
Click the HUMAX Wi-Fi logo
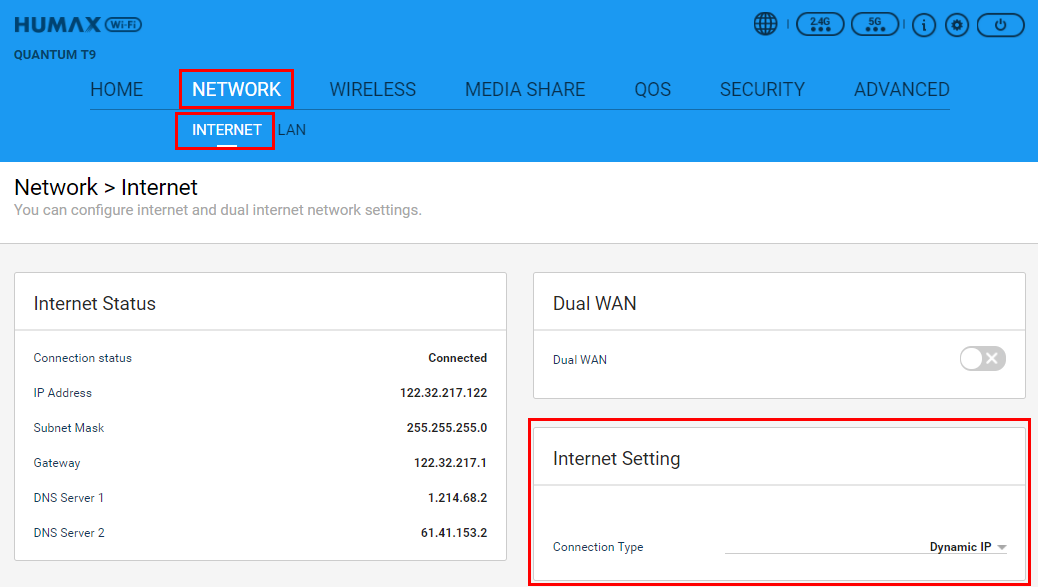pos(77,24)
